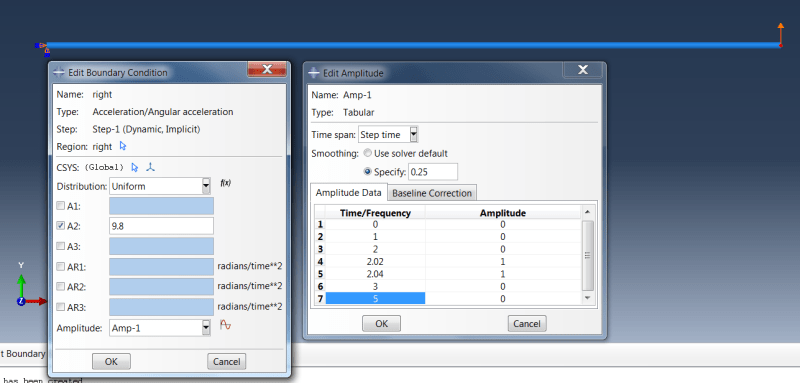Click OK in Edit Boundary Condition
Image resolution: width=800 pixels, height=383 pixels.
coord(111,362)
